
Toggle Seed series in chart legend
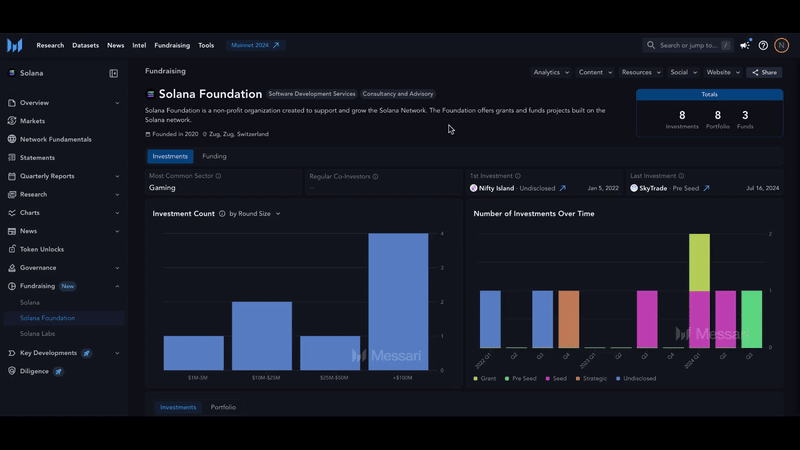coord(556,379)
